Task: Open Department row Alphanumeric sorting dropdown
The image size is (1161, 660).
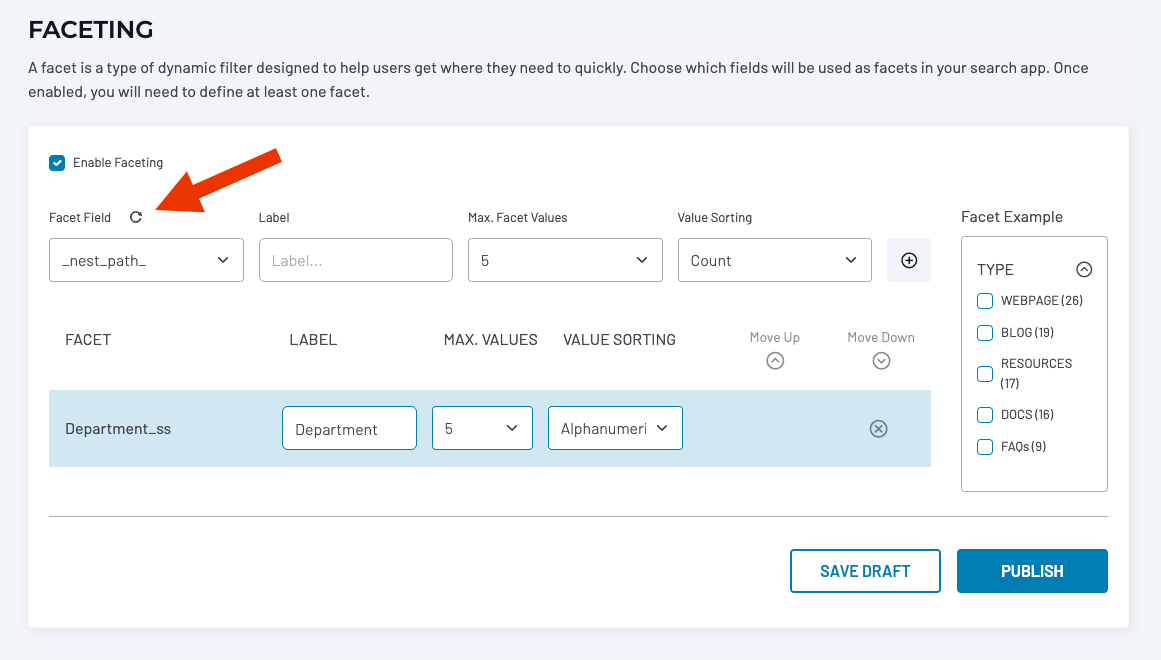Action: click(x=615, y=428)
